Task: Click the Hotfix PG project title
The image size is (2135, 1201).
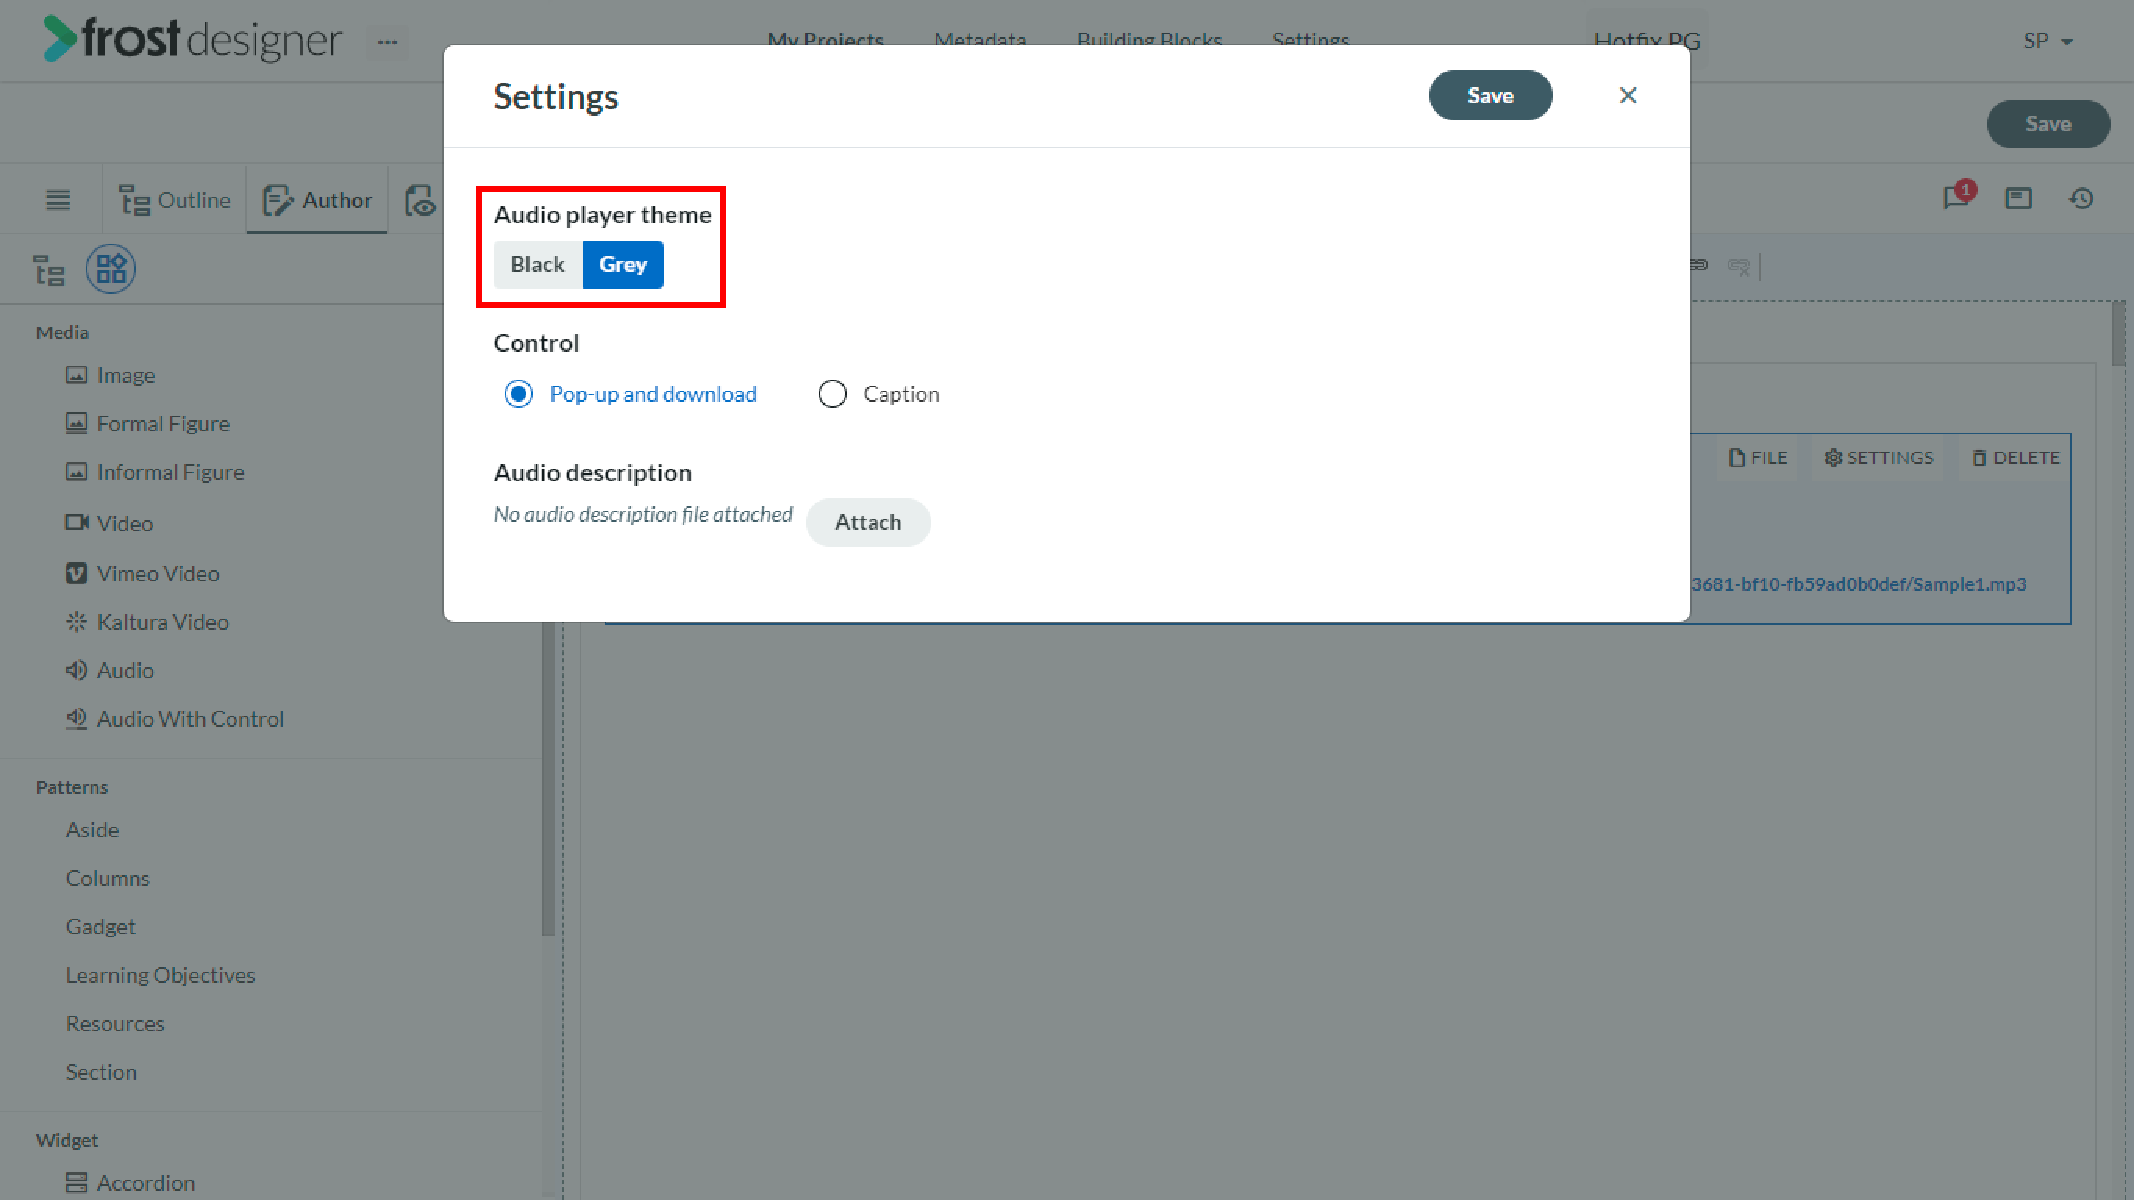Action: pyautogui.click(x=1647, y=41)
